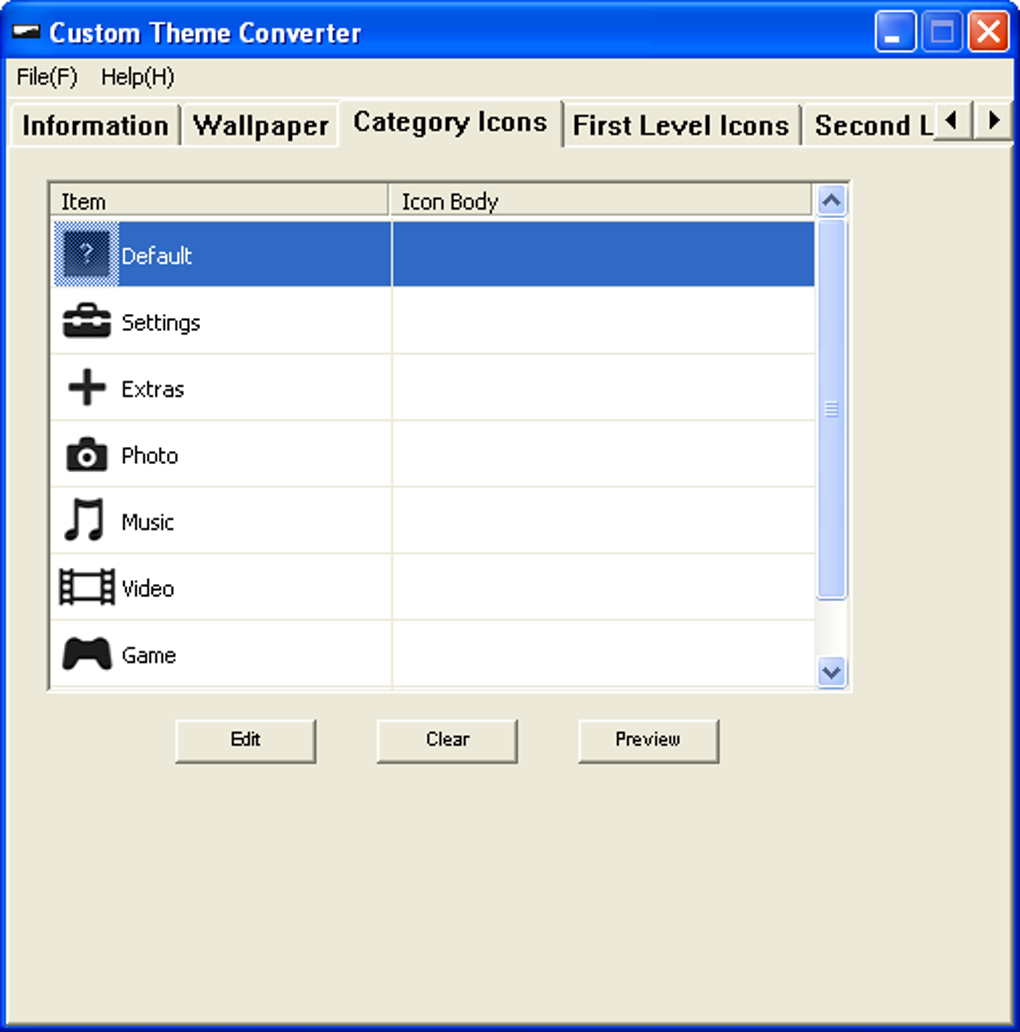Click the Video film strip icon

(87, 588)
